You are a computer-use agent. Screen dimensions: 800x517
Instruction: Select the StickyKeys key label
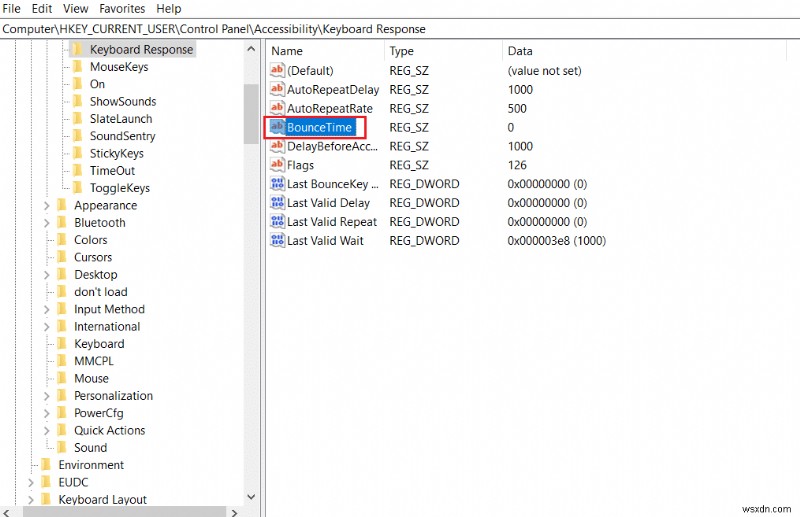(x=117, y=154)
